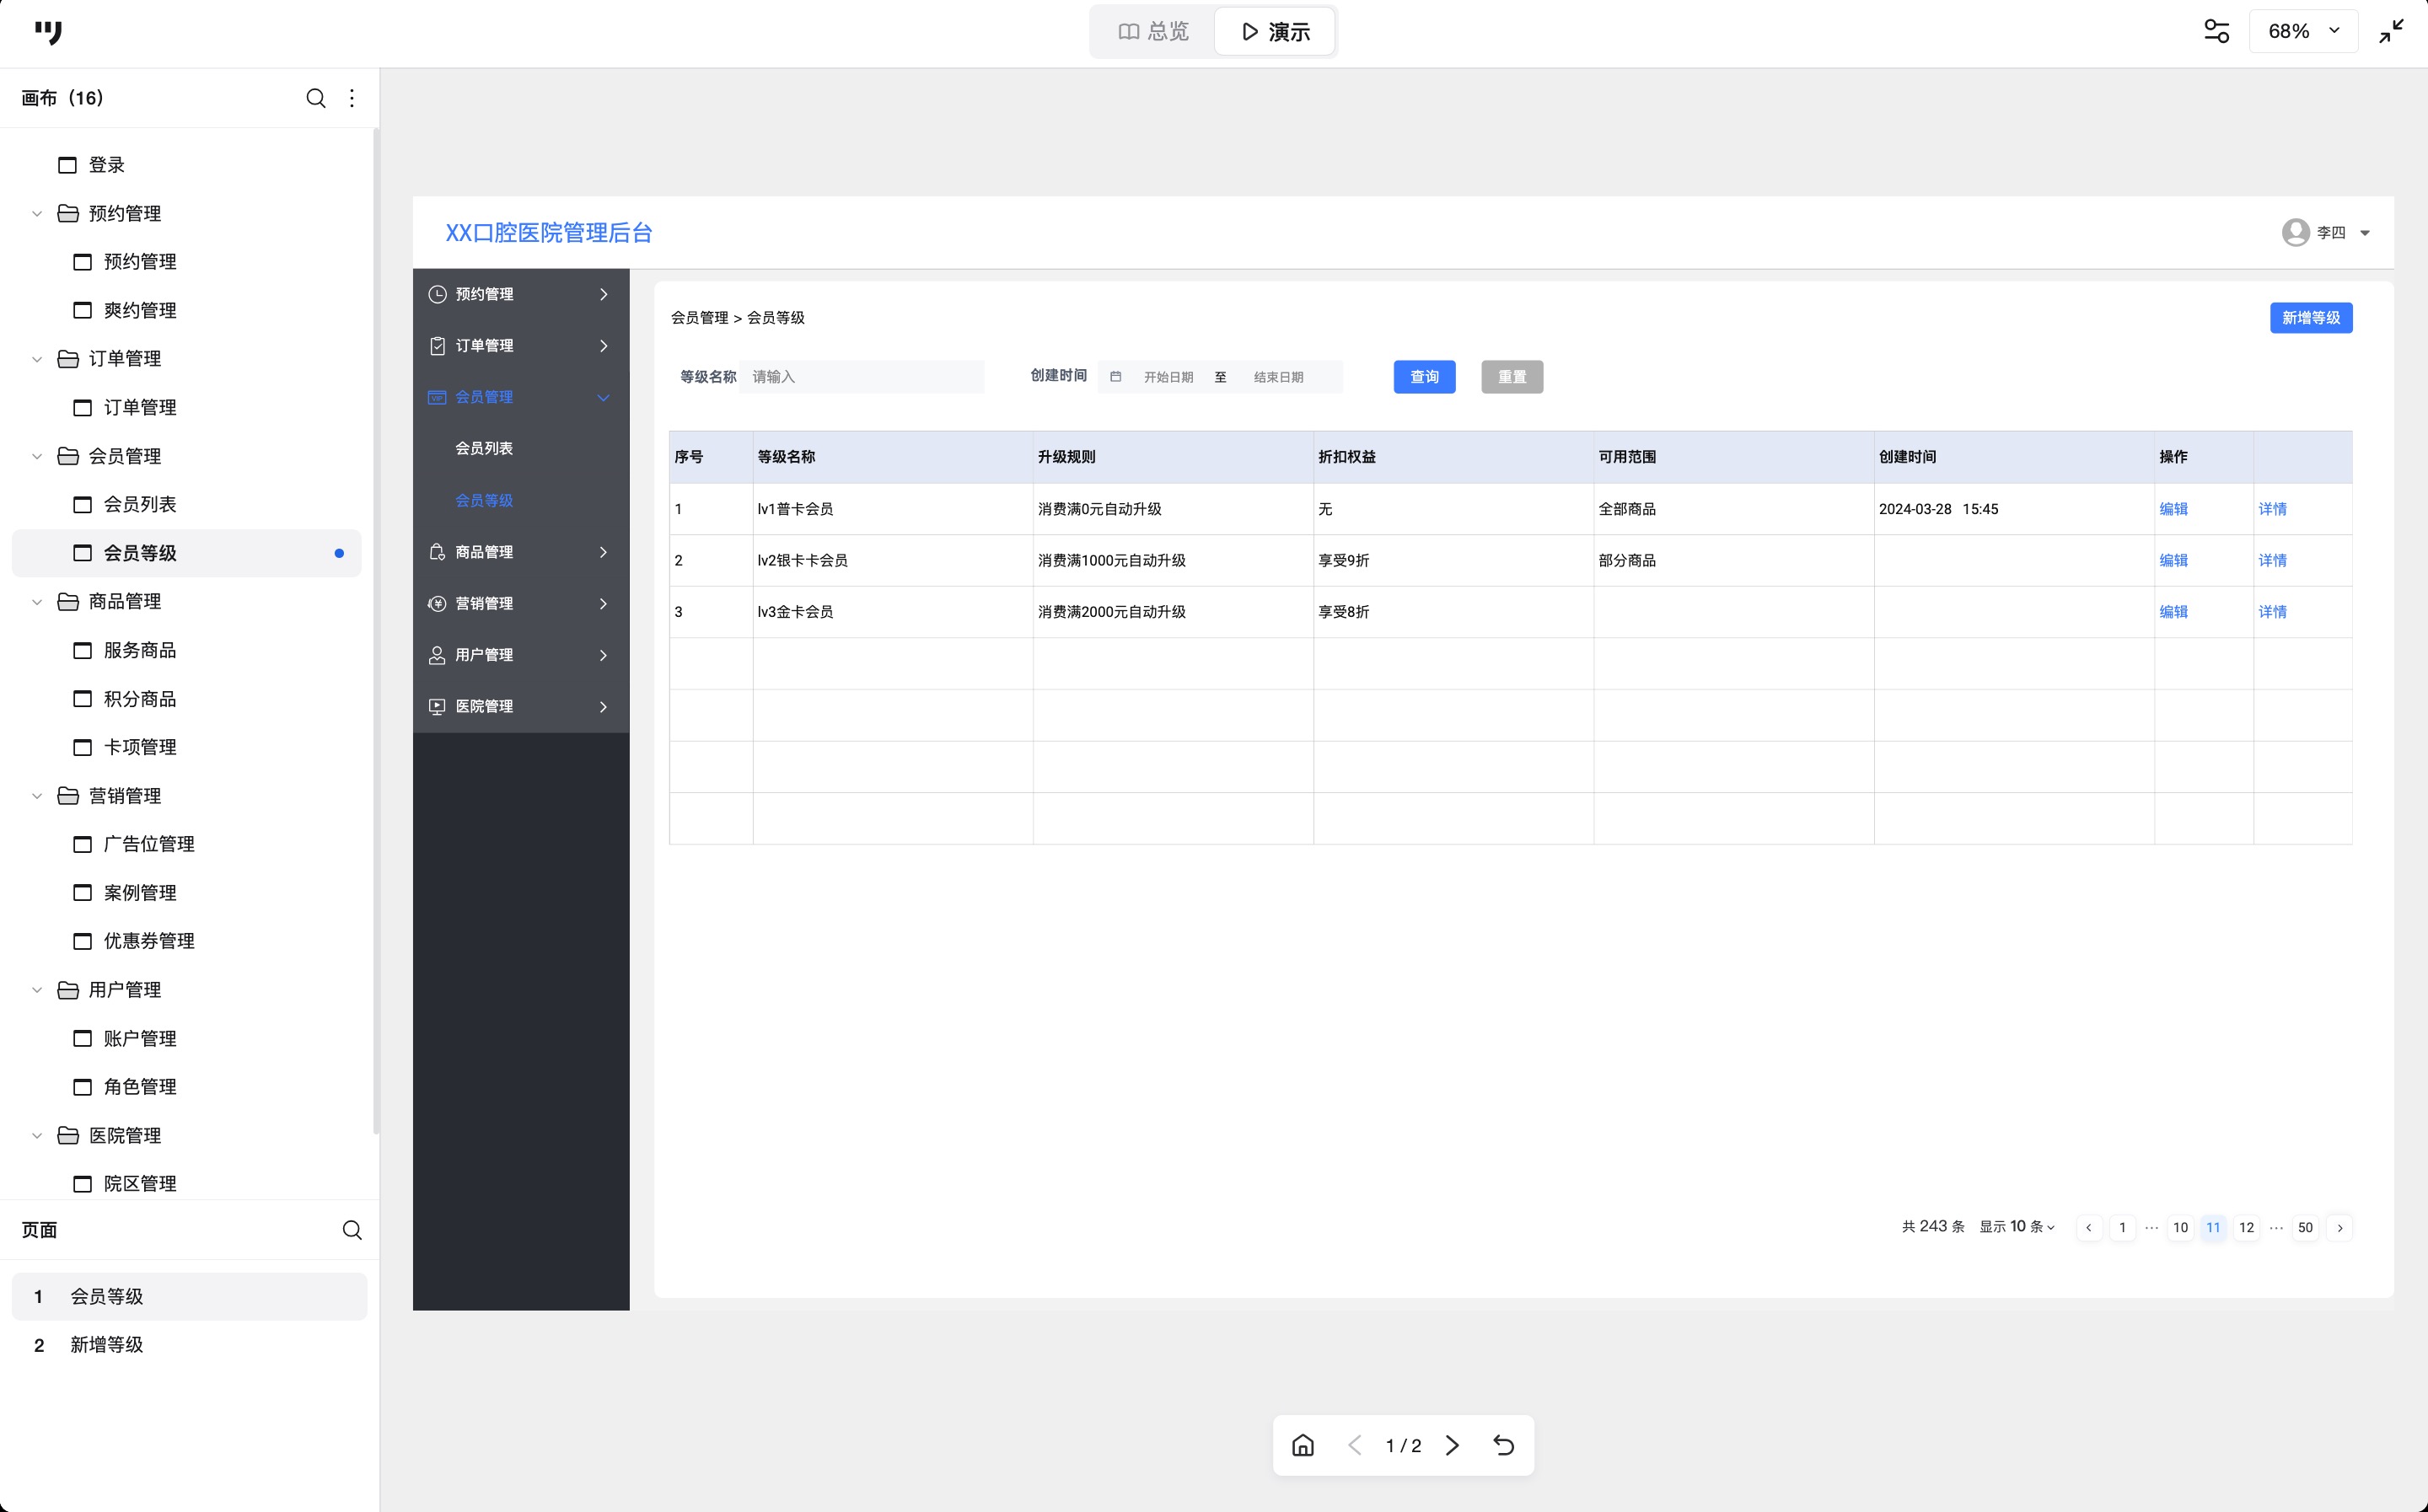Select the 演示 tab
Image resolution: width=2428 pixels, height=1512 pixels.
pyautogui.click(x=1275, y=32)
